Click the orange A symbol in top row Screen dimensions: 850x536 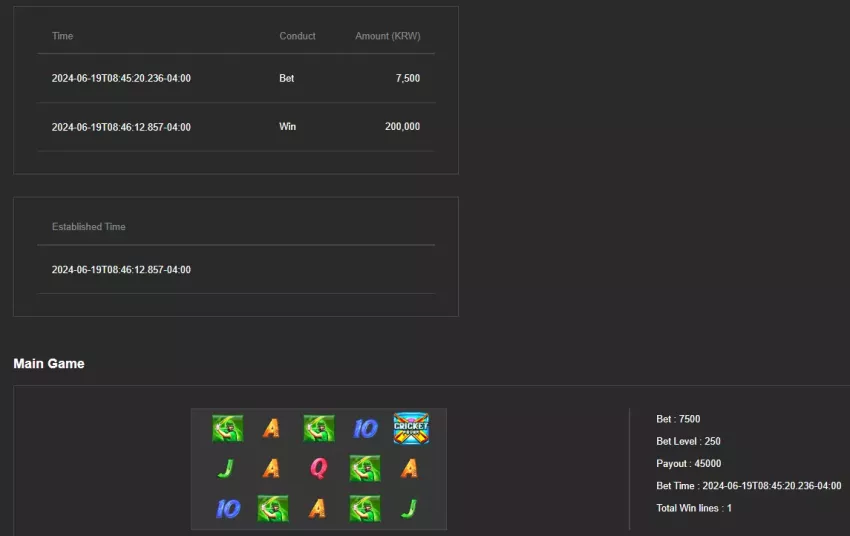(x=271, y=428)
